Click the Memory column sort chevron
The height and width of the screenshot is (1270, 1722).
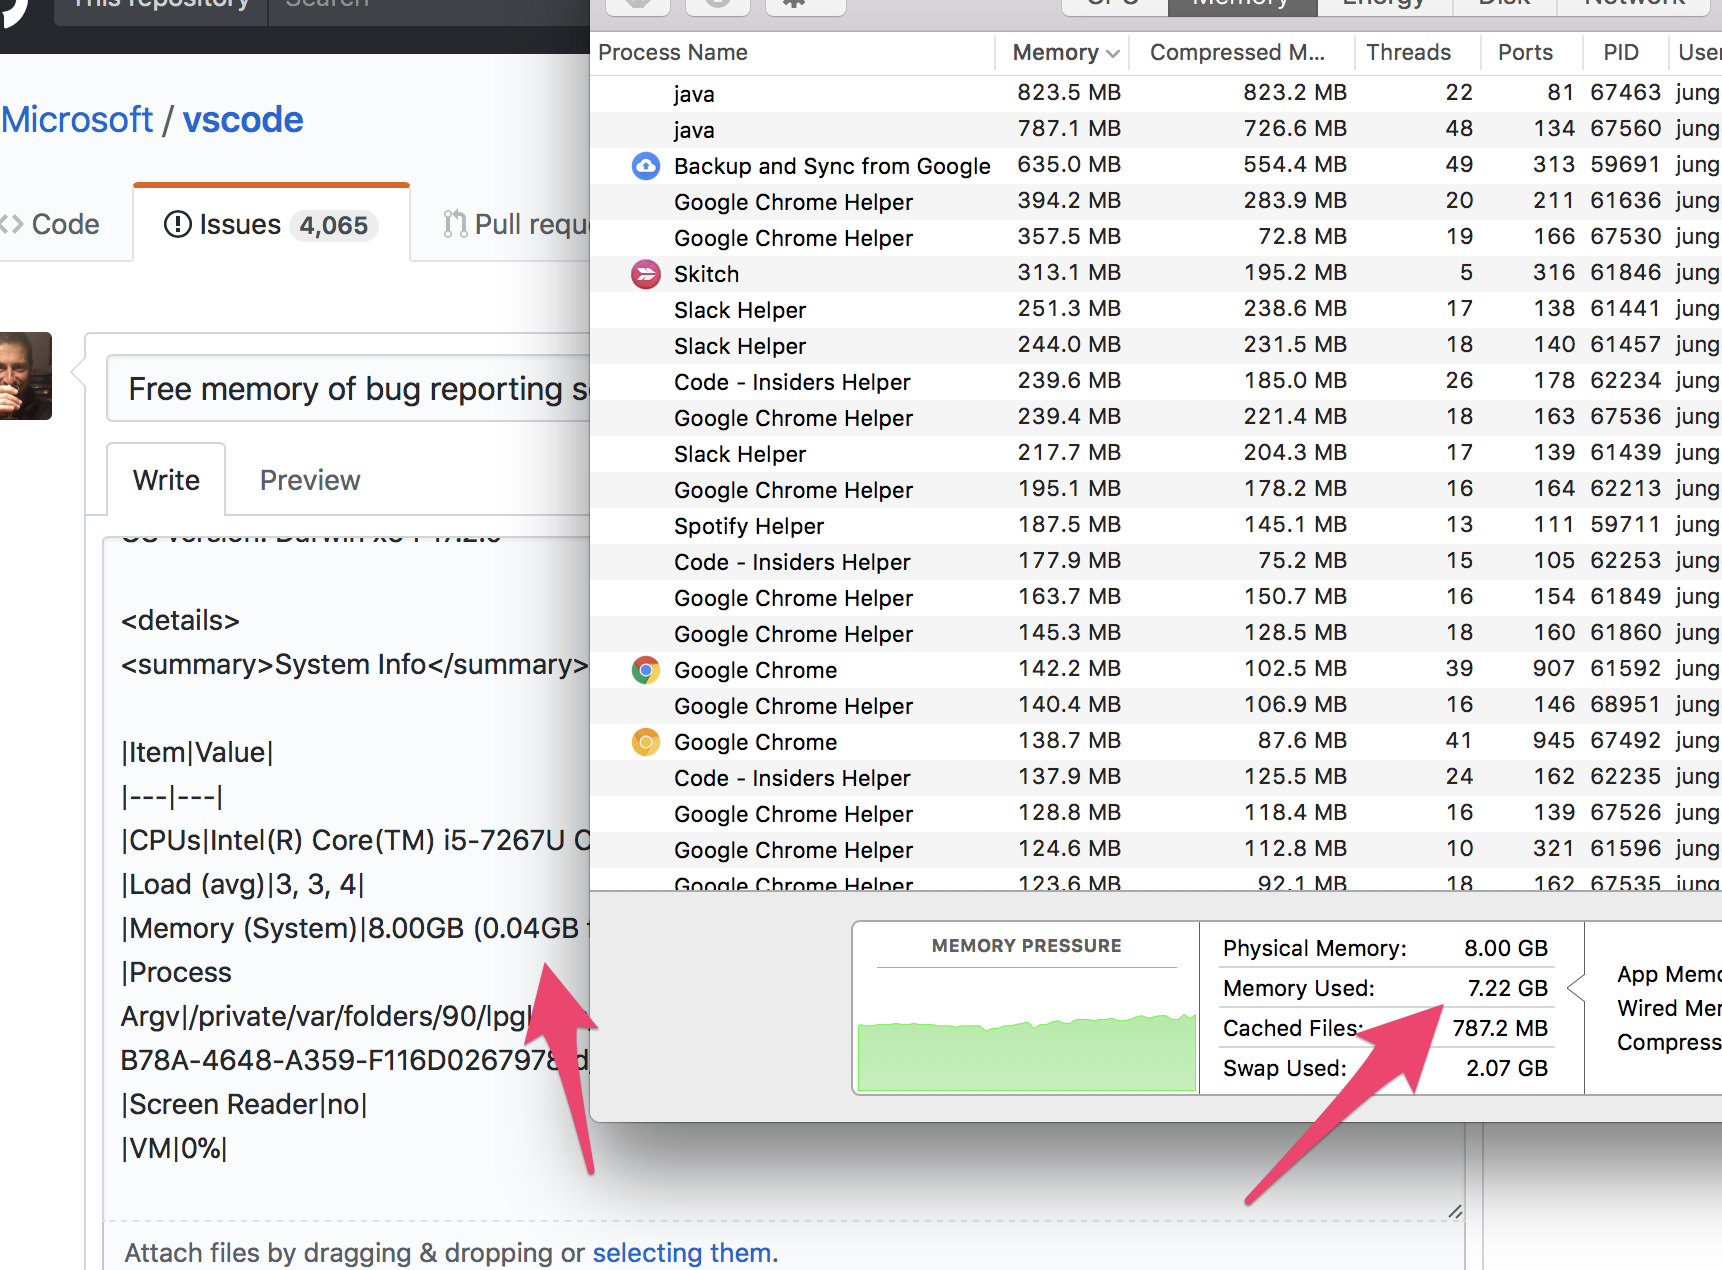pyautogui.click(x=1113, y=53)
